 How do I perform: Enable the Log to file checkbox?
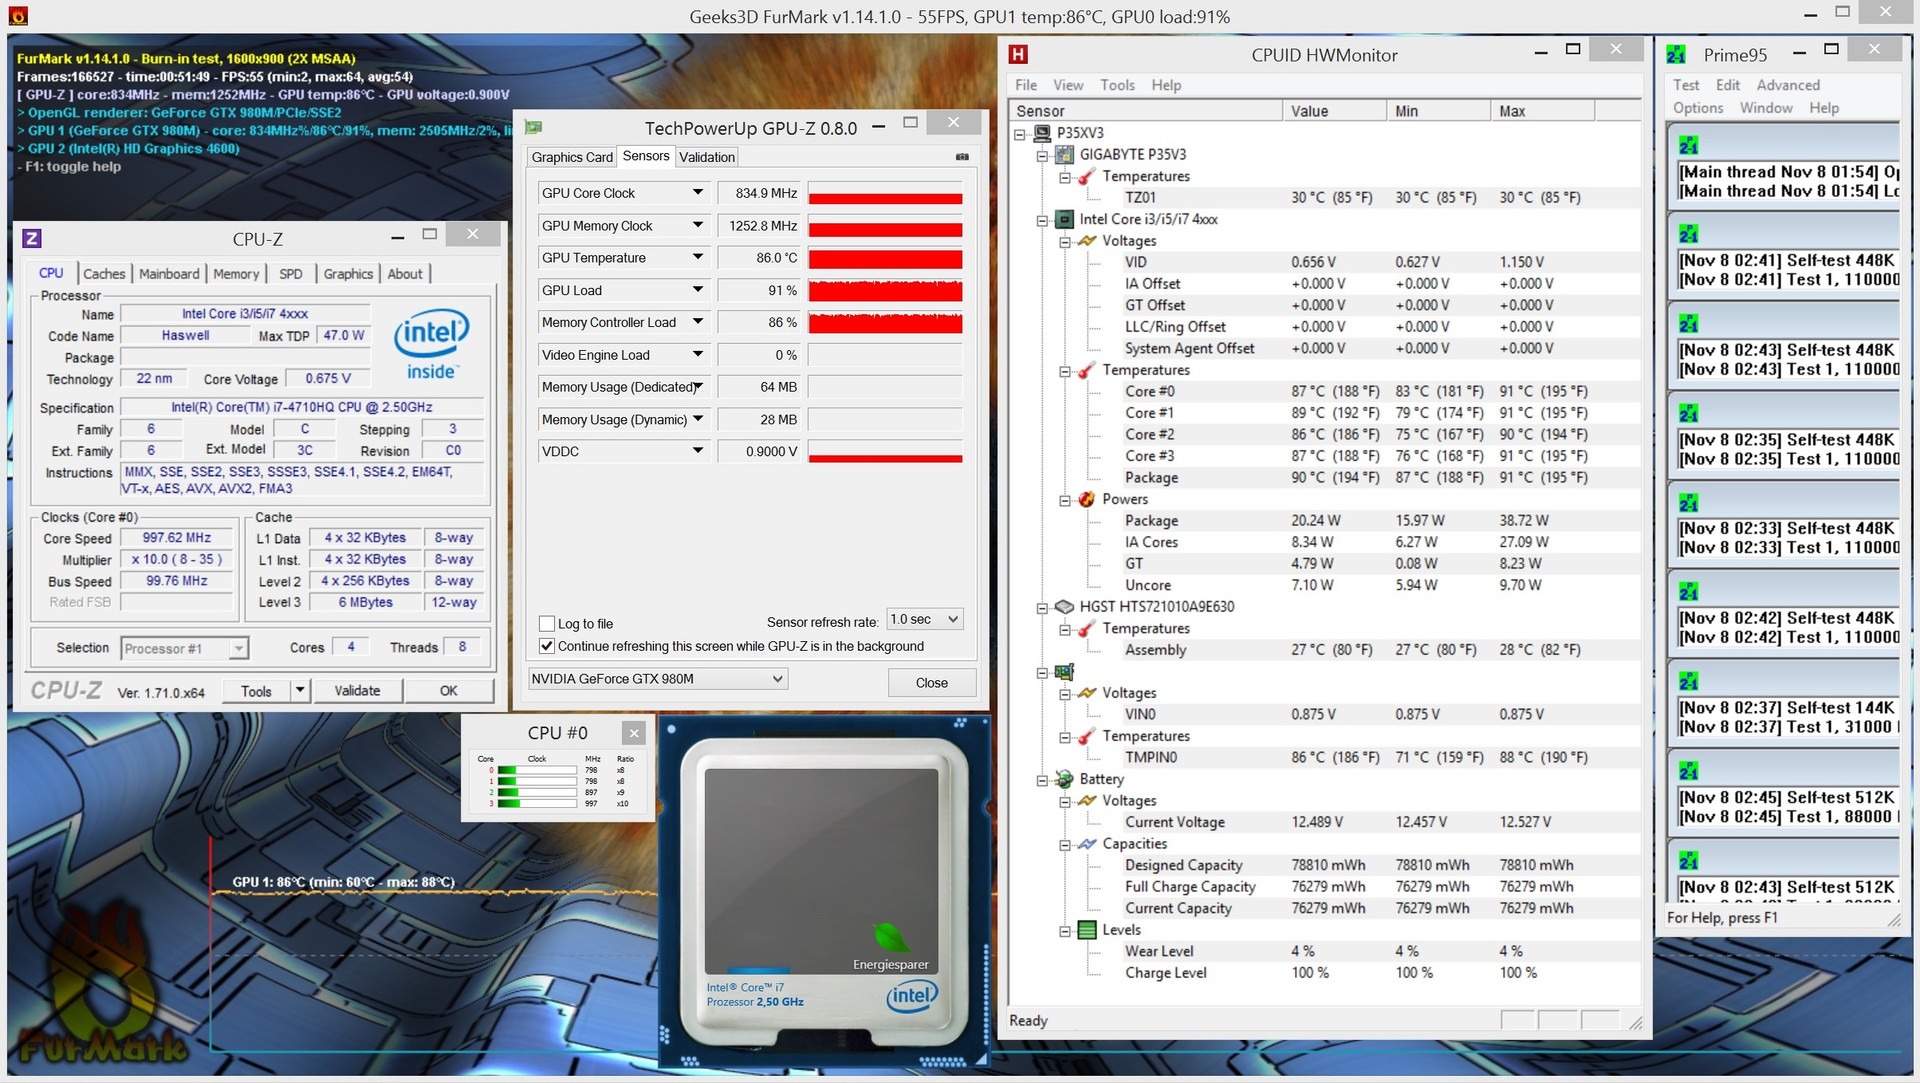pos(547,623)
